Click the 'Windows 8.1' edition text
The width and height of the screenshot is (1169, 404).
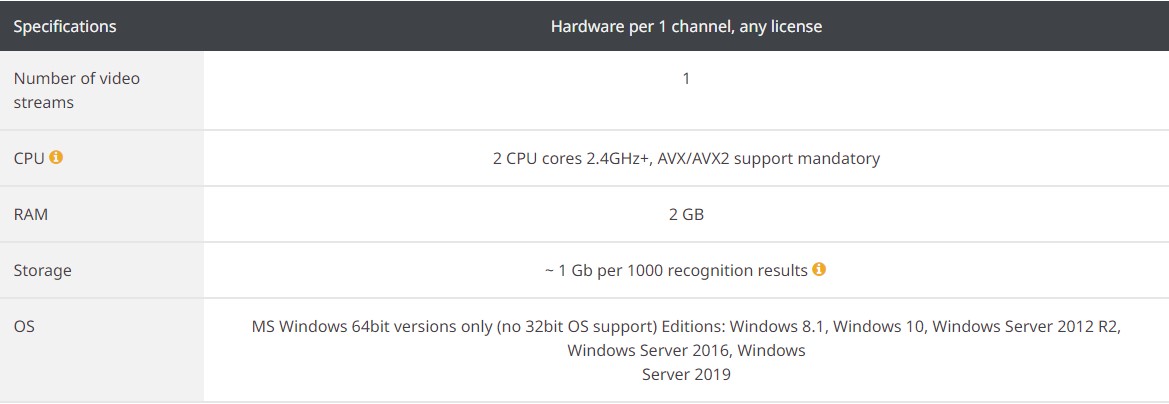pos(779,326)
